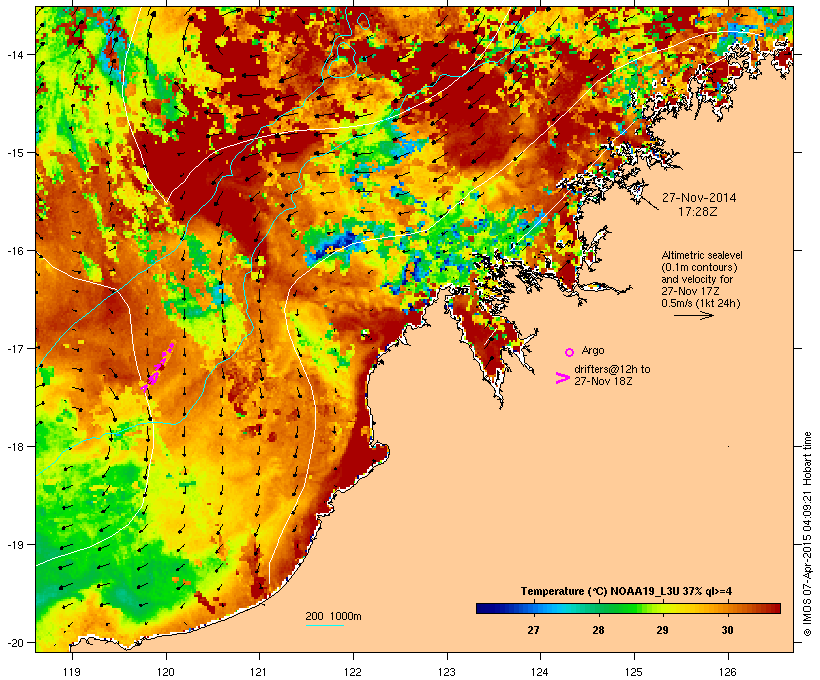Click longitude axis label 125

[x=634, y=672]
